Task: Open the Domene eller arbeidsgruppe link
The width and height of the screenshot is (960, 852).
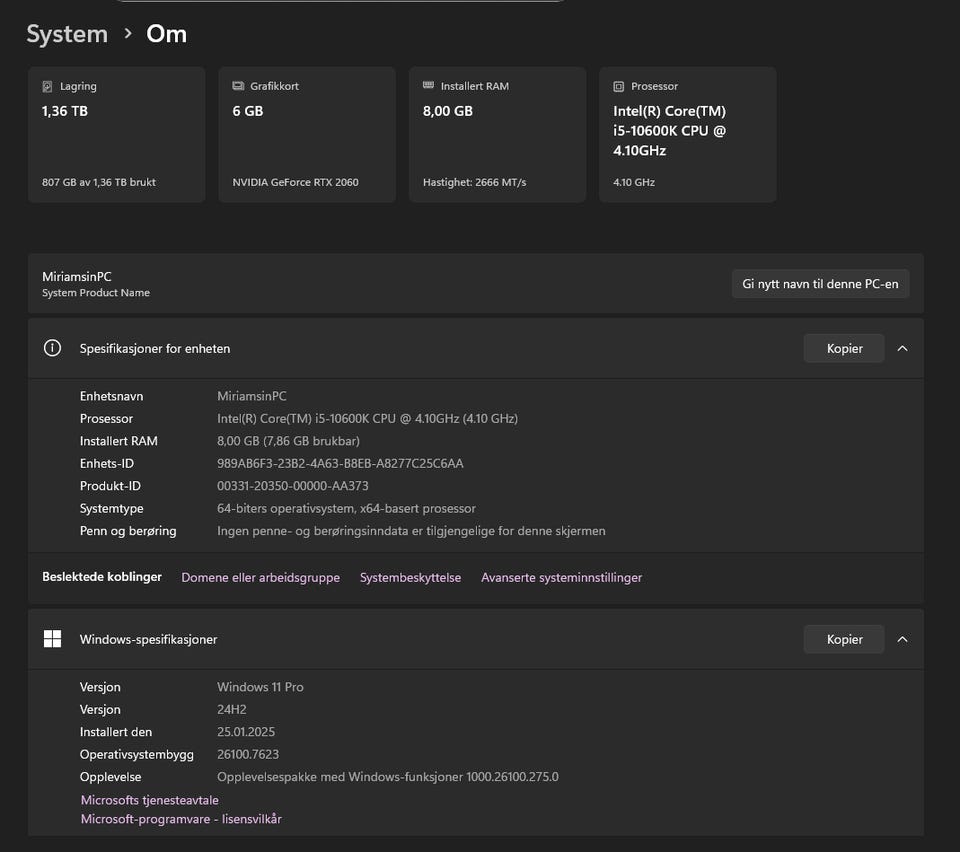Action: (260, 578)
